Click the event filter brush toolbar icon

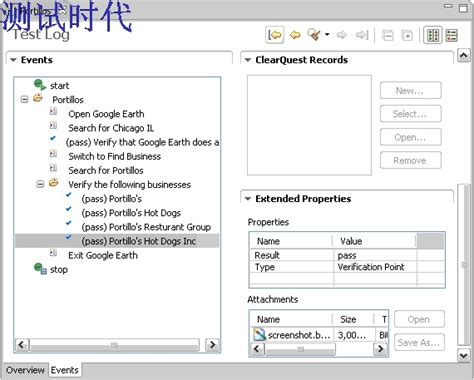314,35
